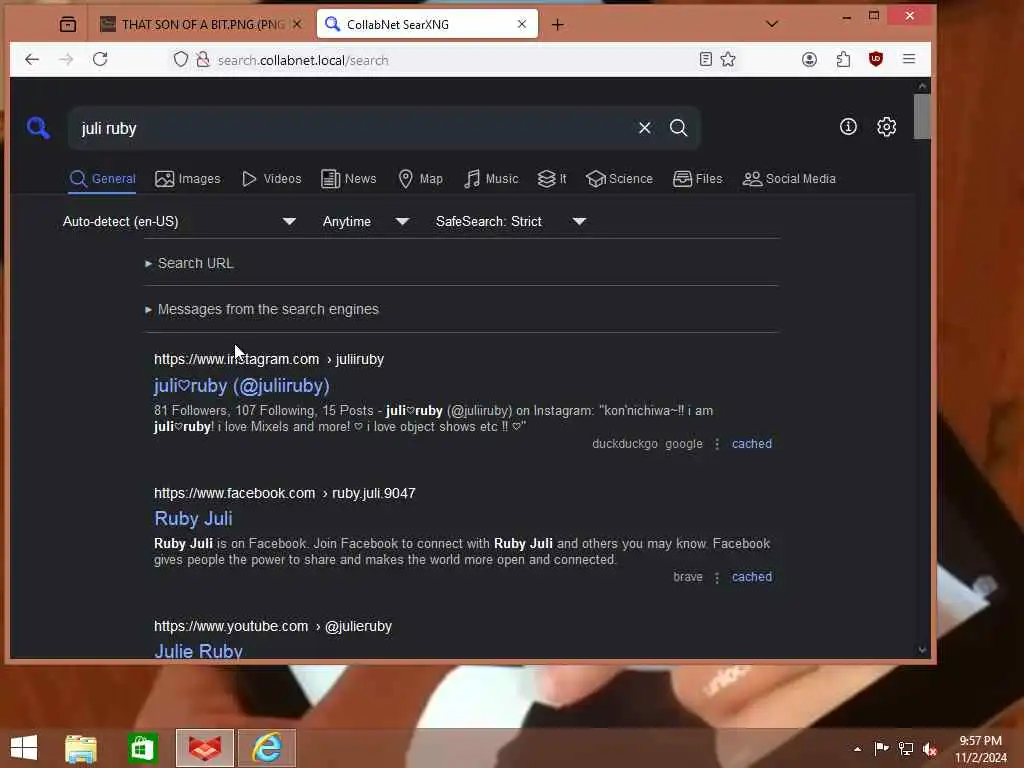Screen dimensions: 1024x768
Task: Click the instagram.com juliiruby URL
Action: coord(269,359)
